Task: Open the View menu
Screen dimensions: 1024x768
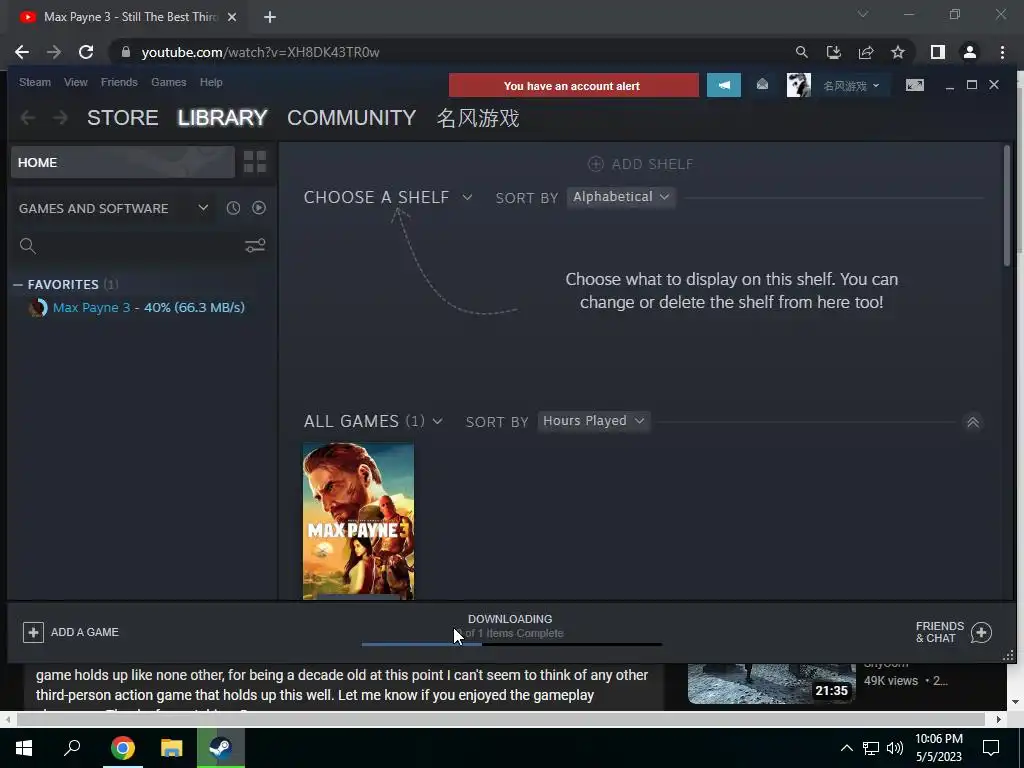Action: pos(76,82)
